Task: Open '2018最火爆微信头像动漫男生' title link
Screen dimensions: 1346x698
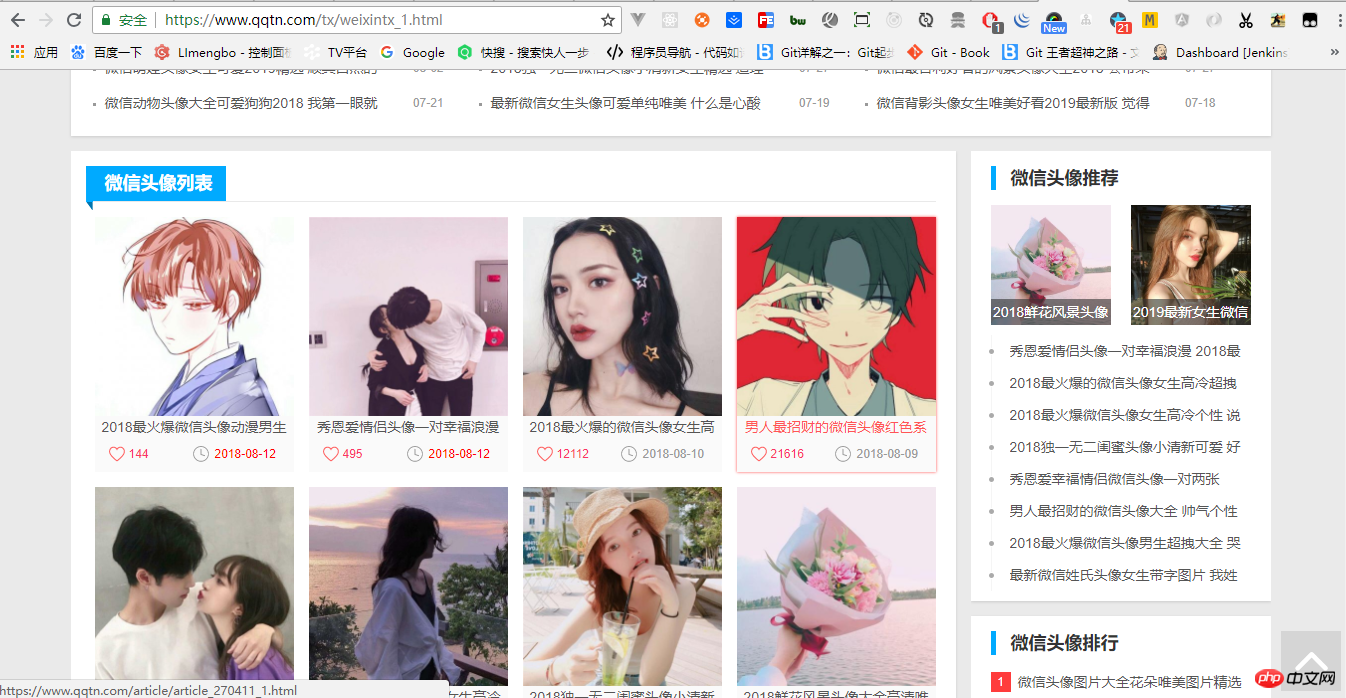Action: 194,427
